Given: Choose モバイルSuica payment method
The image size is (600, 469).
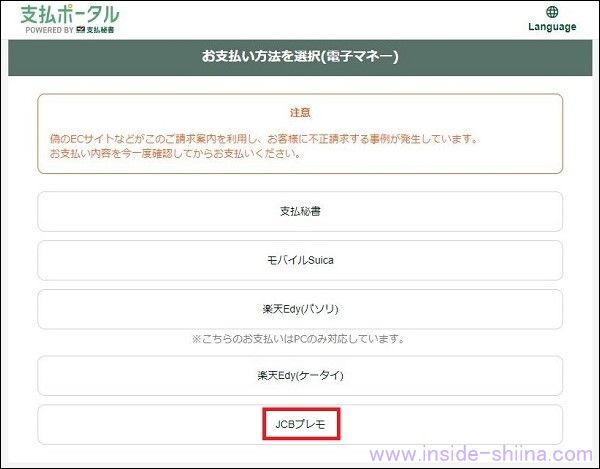Looking at the screenshot, I should pyautogui.click(x=300, y=260).
